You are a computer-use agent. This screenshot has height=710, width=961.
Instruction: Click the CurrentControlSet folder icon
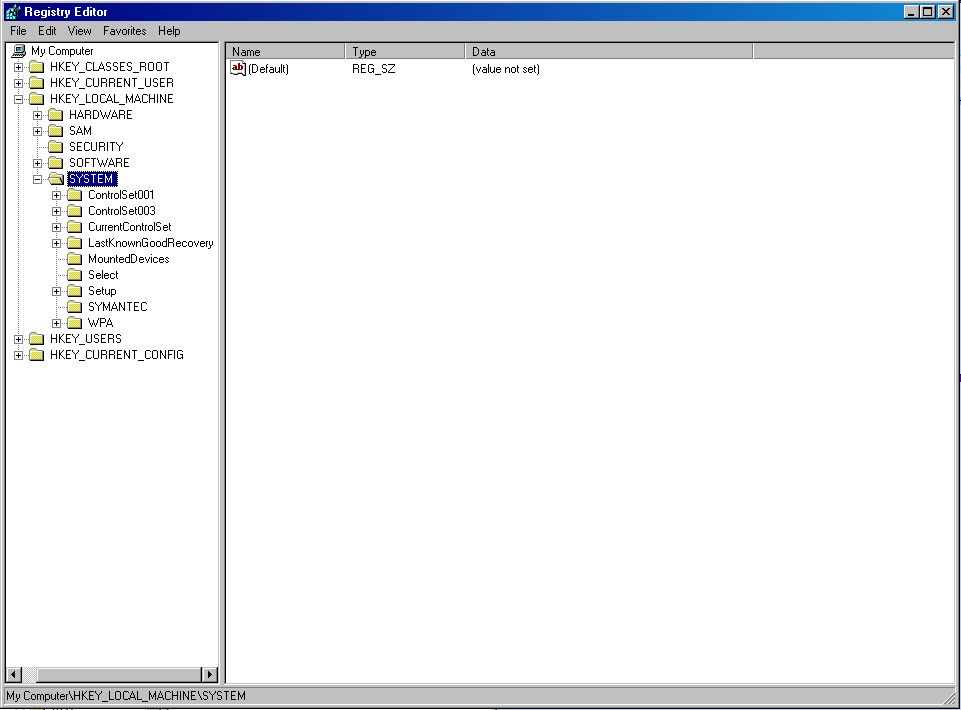tap(75, 227)
